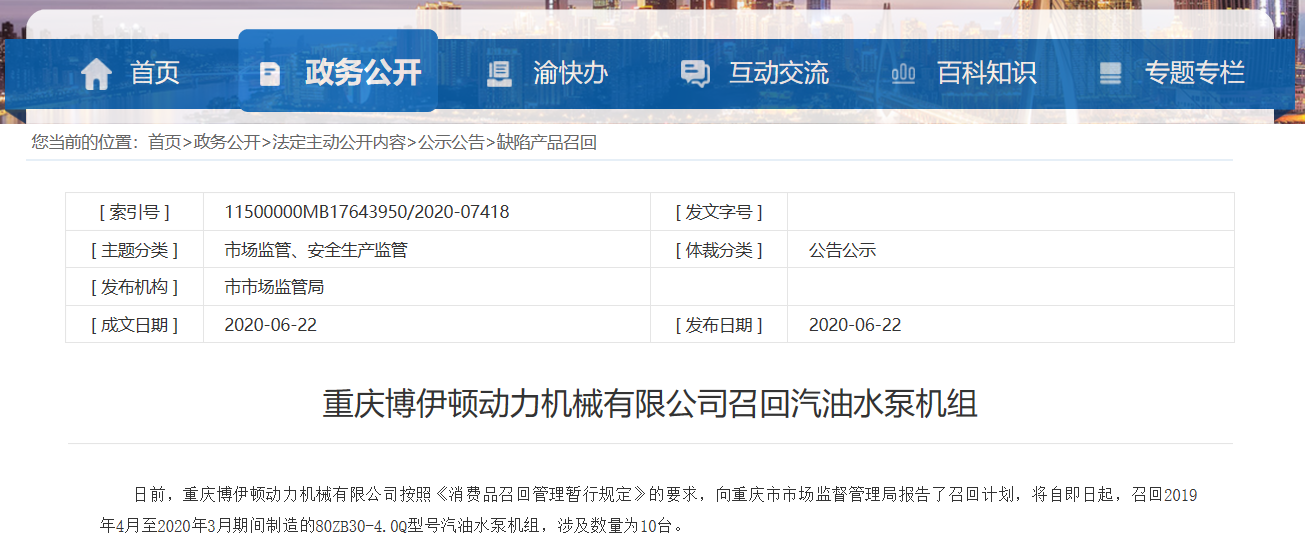Image resolution: width=1305 pixels, height=544 pixels.
Task: Open the 百科知识 tab
Action: (x=987, y=73)
